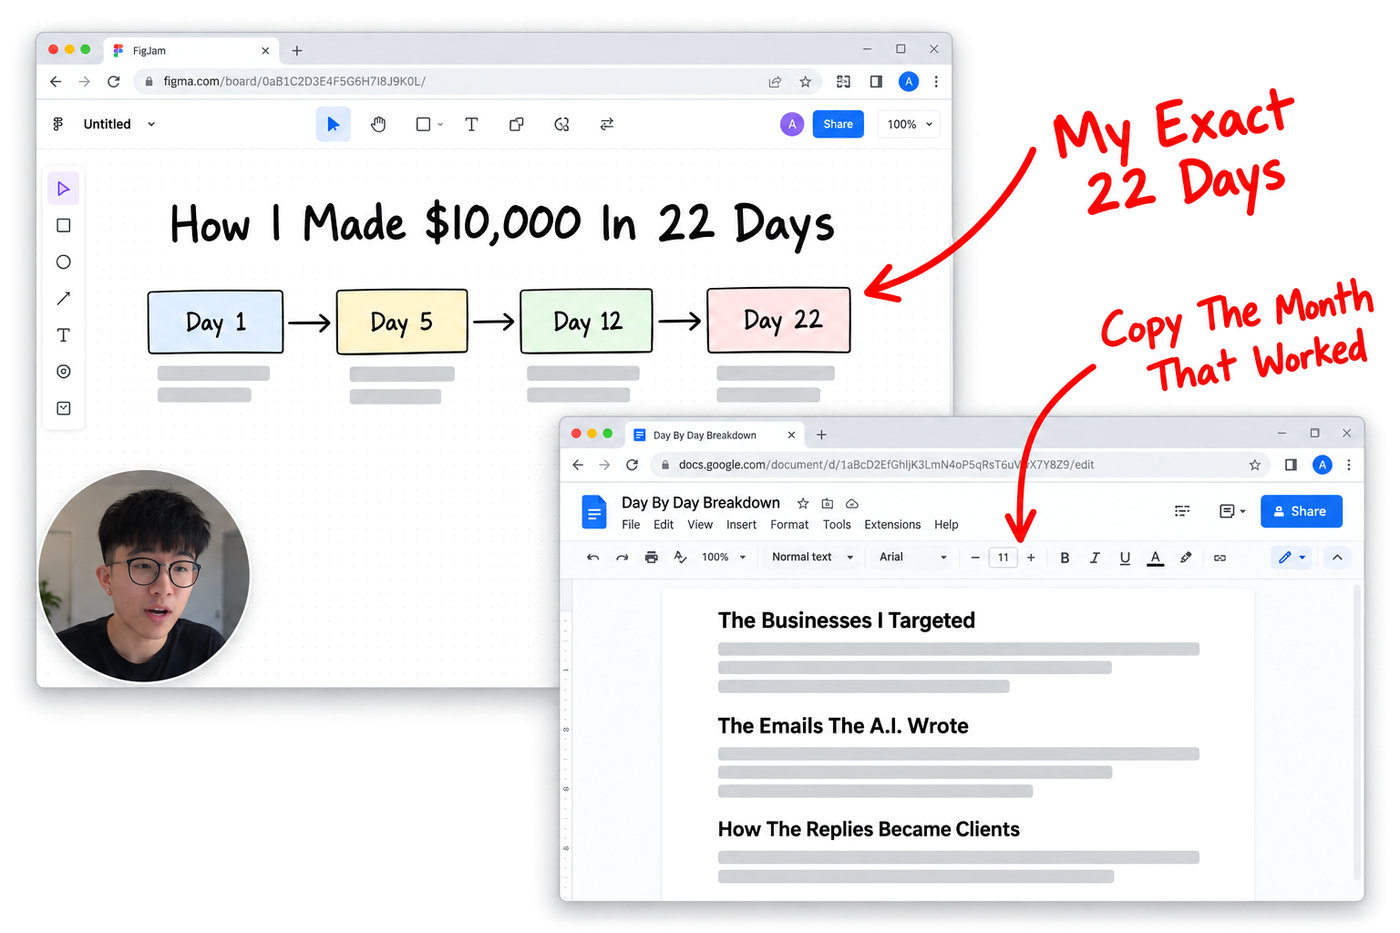Print the Day By Day Breakdown document
1400x933 pixels.
651,557
